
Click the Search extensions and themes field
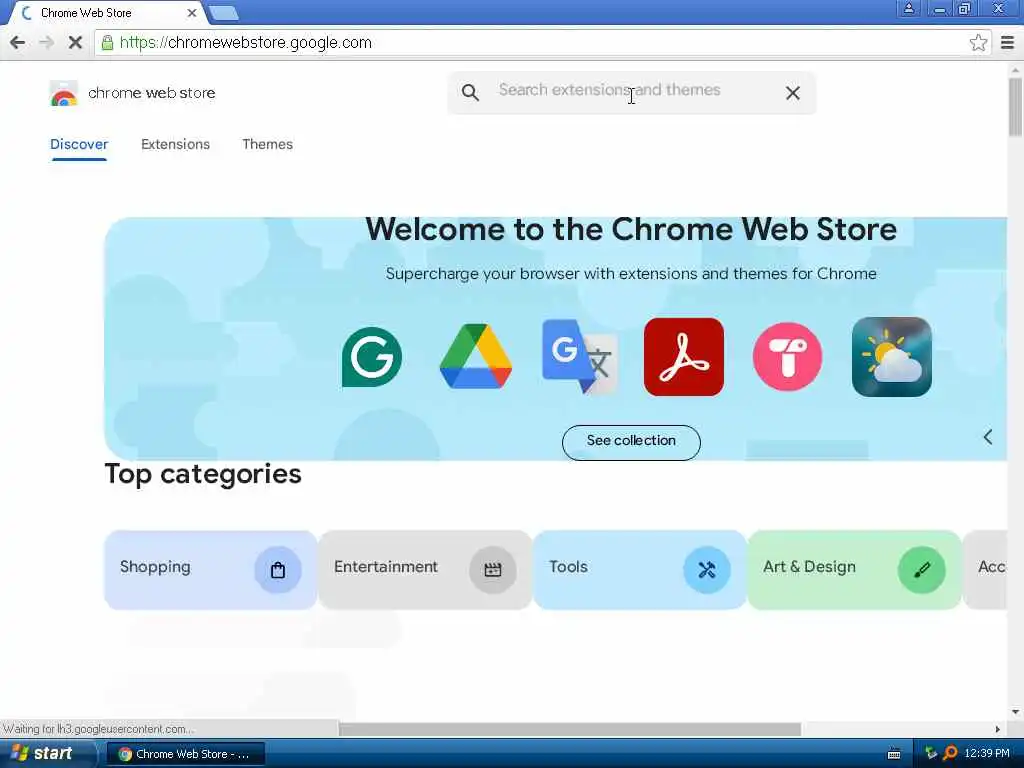pyautogui.click(x=632, y=93)
